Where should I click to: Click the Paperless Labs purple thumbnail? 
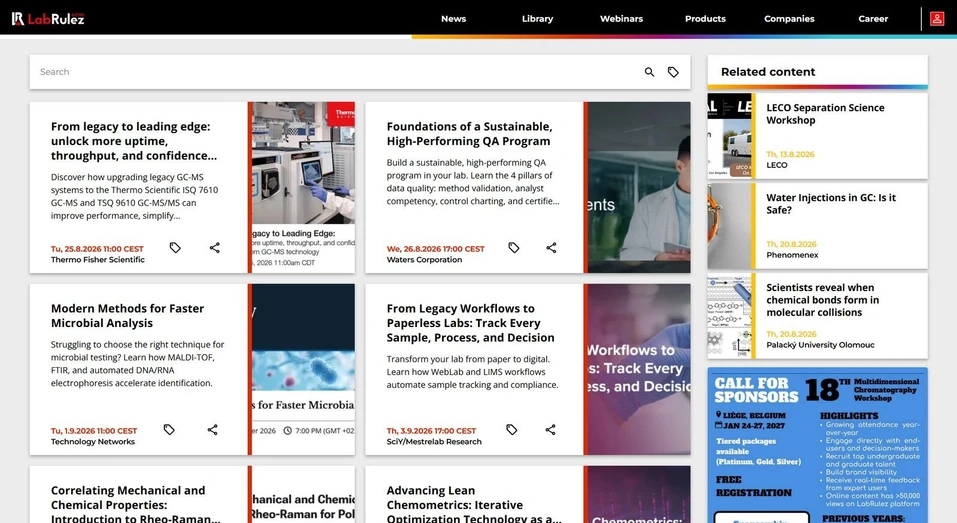[x=639, y=369]
